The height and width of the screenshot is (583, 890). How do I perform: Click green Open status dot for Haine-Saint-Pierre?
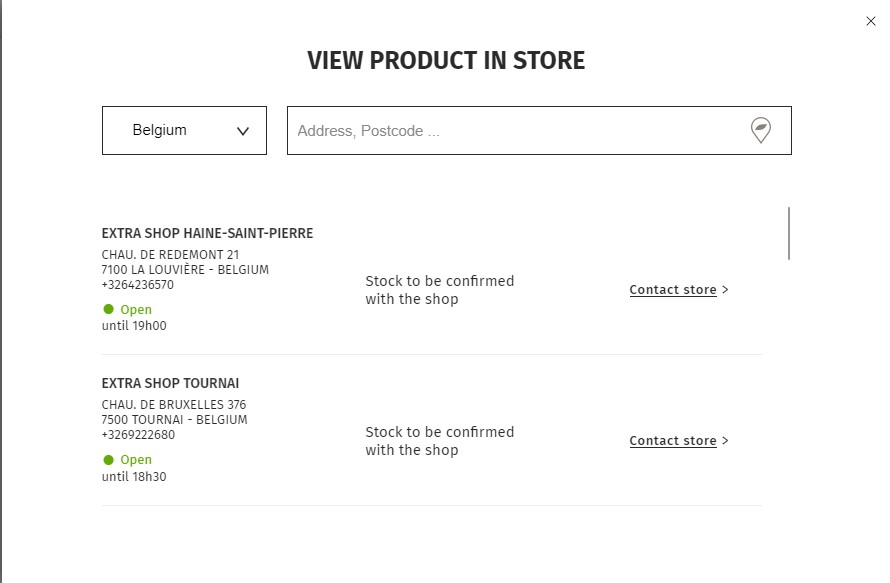(x=108, y=309)
